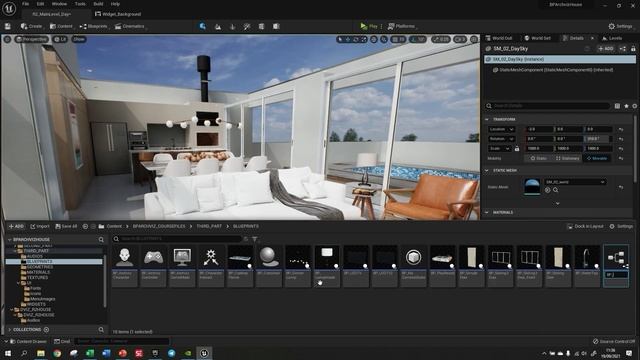Collapse the Transform section
Viewport: 640px width, 360px height.
pyautogui.click(x=487, y=119)
